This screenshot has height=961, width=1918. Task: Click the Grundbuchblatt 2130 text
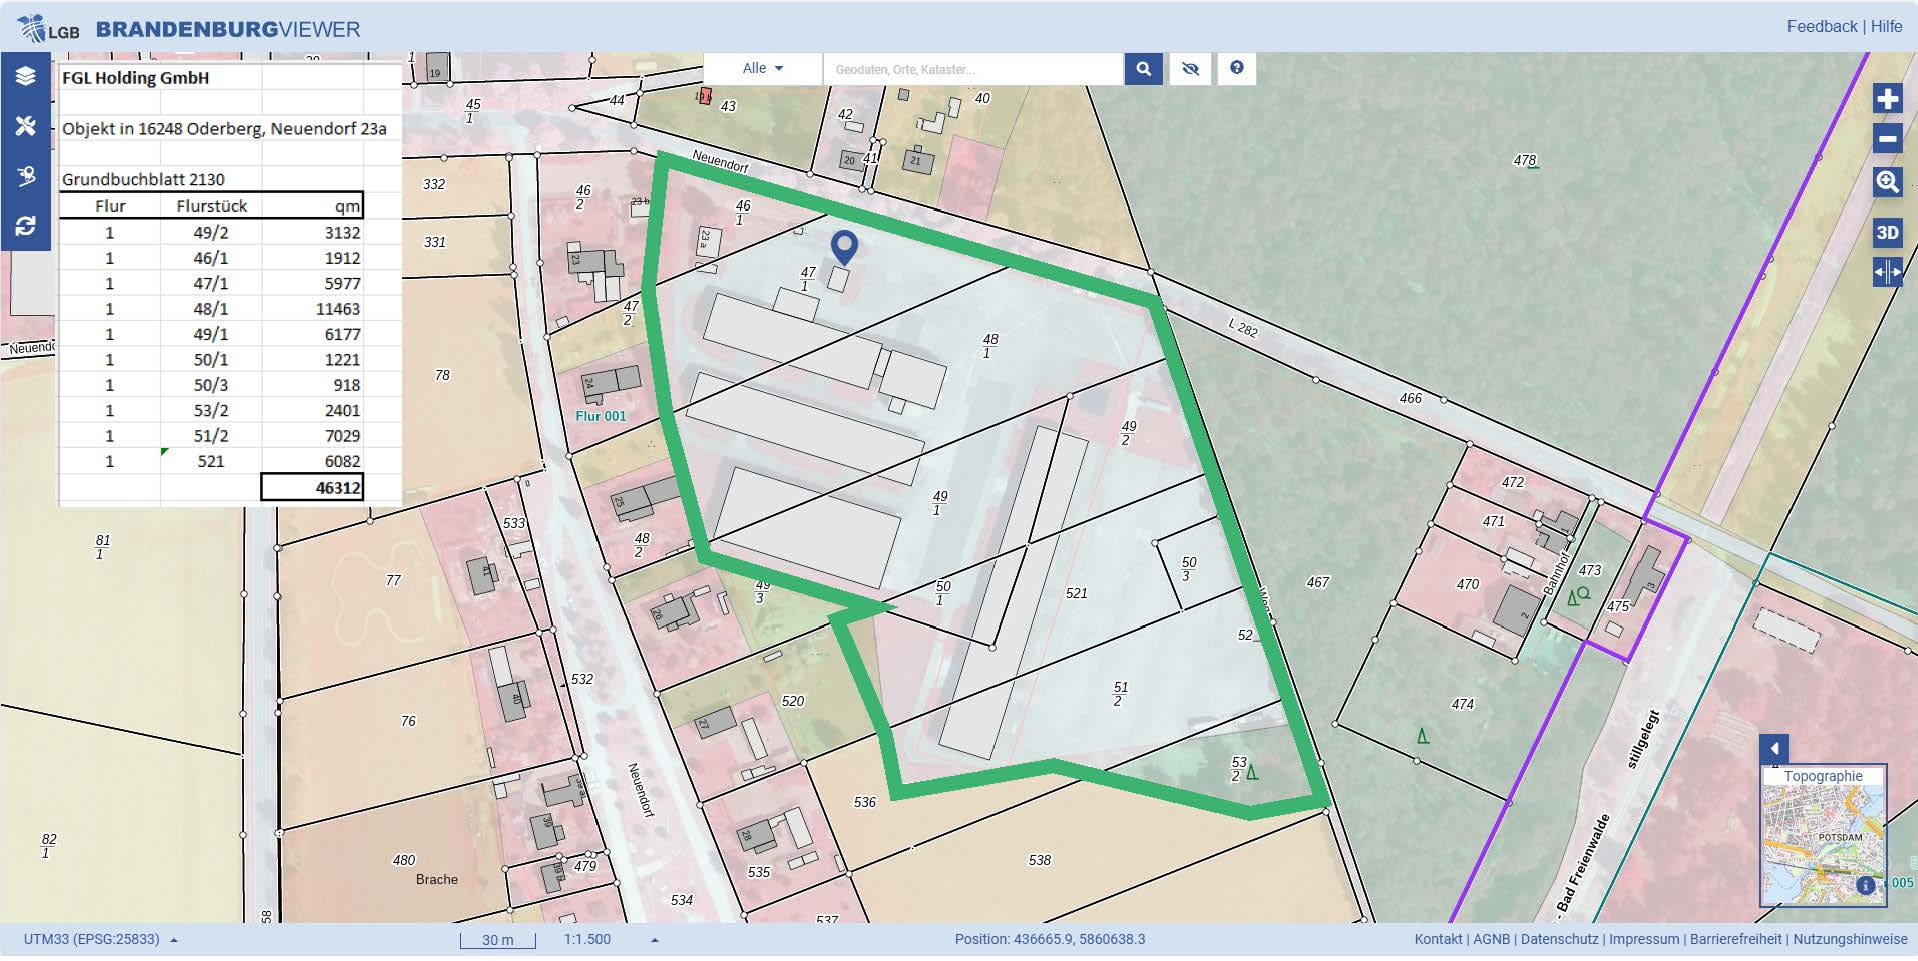[x=143, y=179]
